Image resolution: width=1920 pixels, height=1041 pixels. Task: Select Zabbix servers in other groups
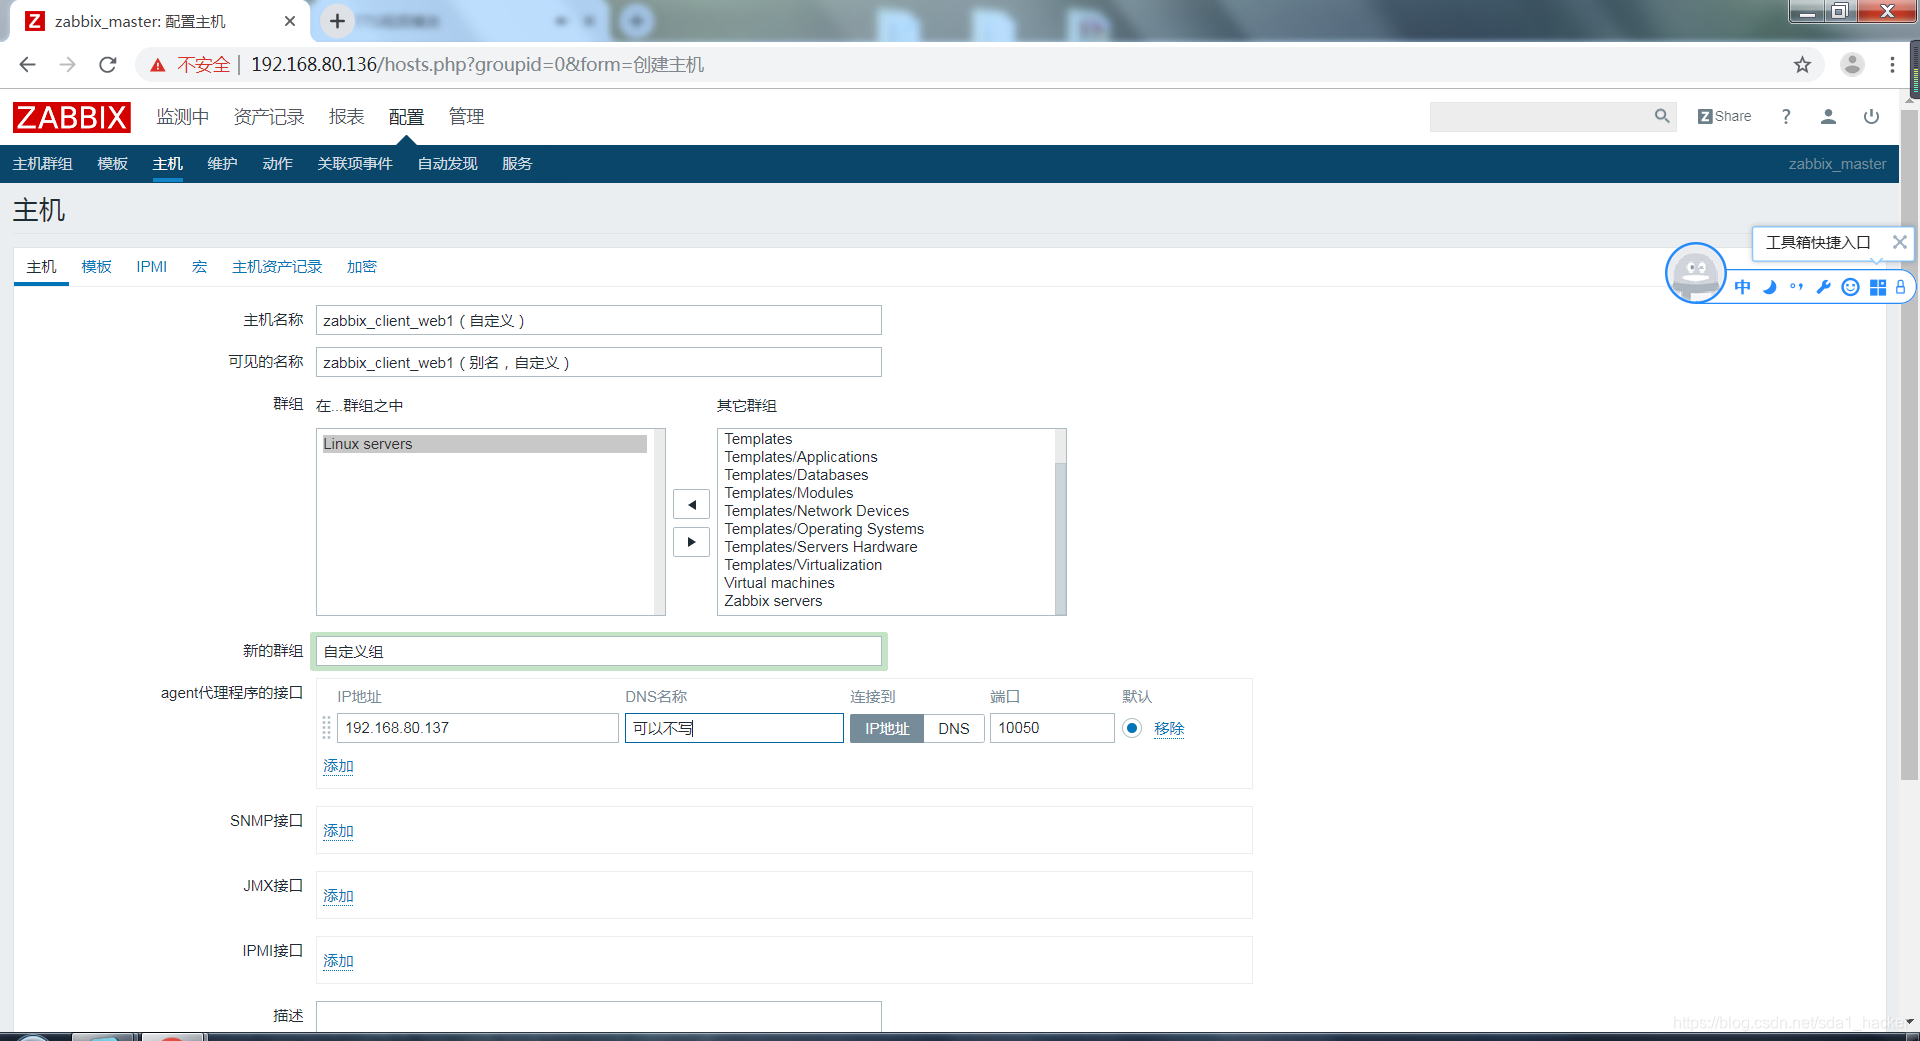(x=773, y=601)
